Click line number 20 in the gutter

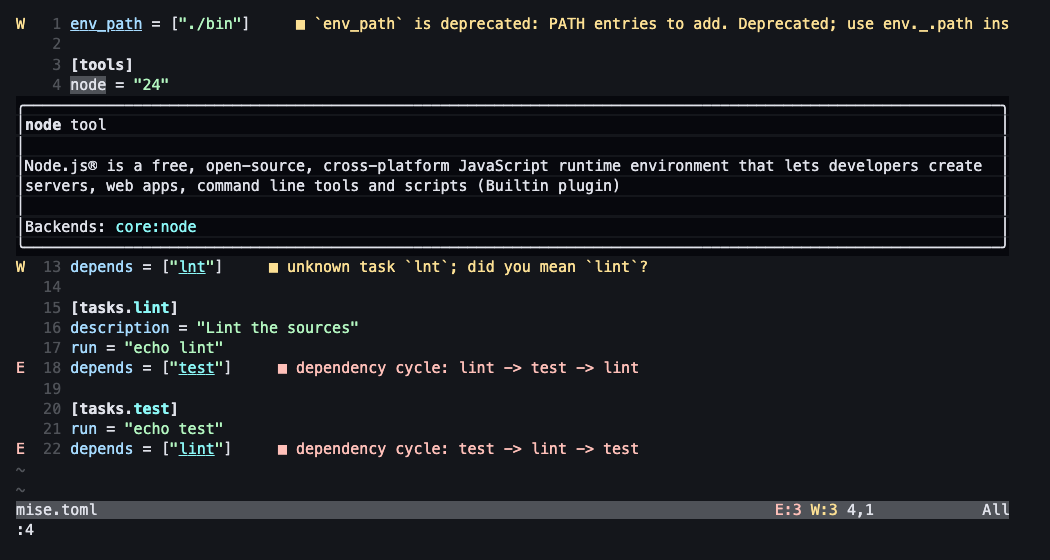click(52, 409)
